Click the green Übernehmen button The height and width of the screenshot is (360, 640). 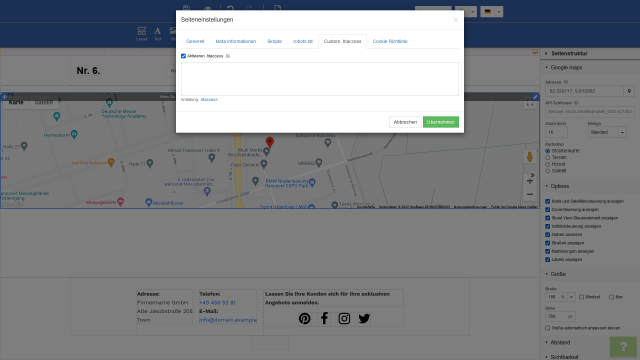441,122
